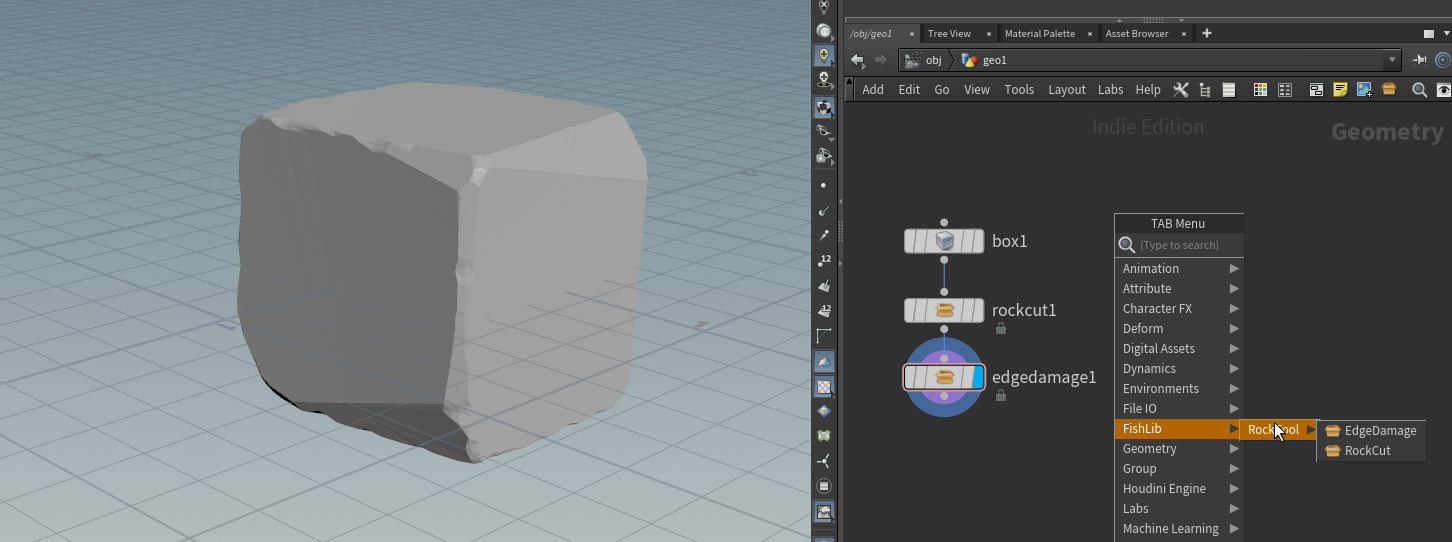The width and height of the screenshot is (1452, 542).
Task: Open the node shape palette icon
Action: coord(1285,90)
